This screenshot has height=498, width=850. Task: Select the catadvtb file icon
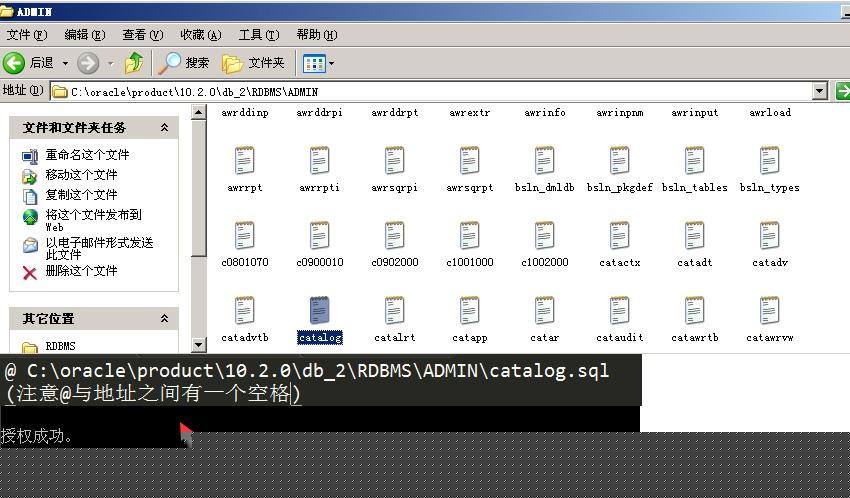(244, 311)
